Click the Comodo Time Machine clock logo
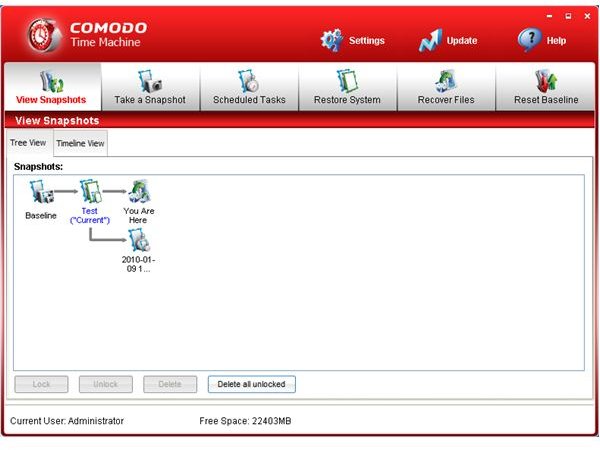This screenshot has height=450, width=600. tap(44, 35)
